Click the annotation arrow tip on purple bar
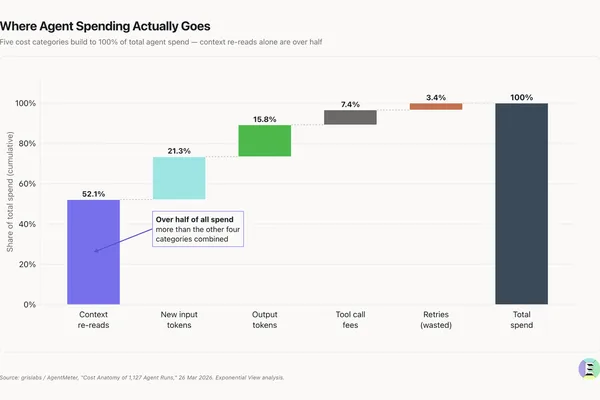 pyautogui.click(x=96, y=251)
